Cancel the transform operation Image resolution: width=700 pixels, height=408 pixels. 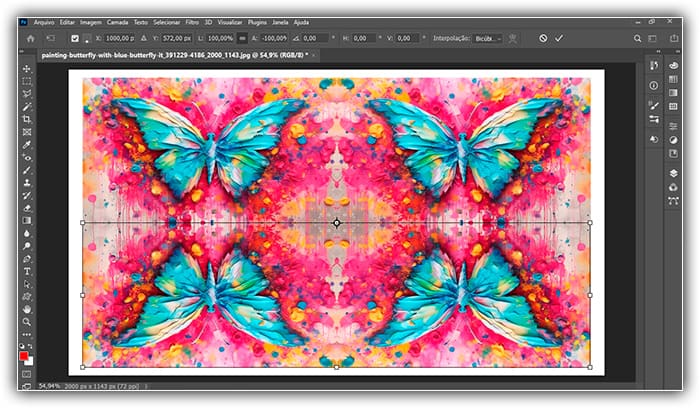pyautogui.click(x=543, y=38)
